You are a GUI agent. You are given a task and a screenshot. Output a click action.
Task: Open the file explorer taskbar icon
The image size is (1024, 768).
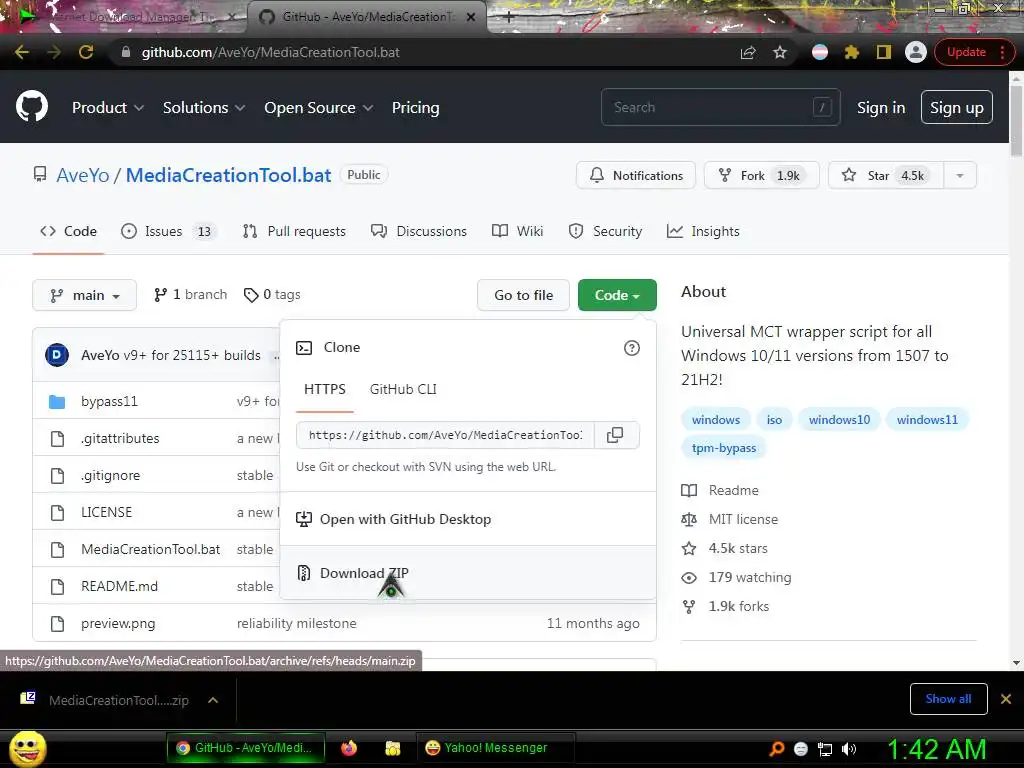click(392, 748)
